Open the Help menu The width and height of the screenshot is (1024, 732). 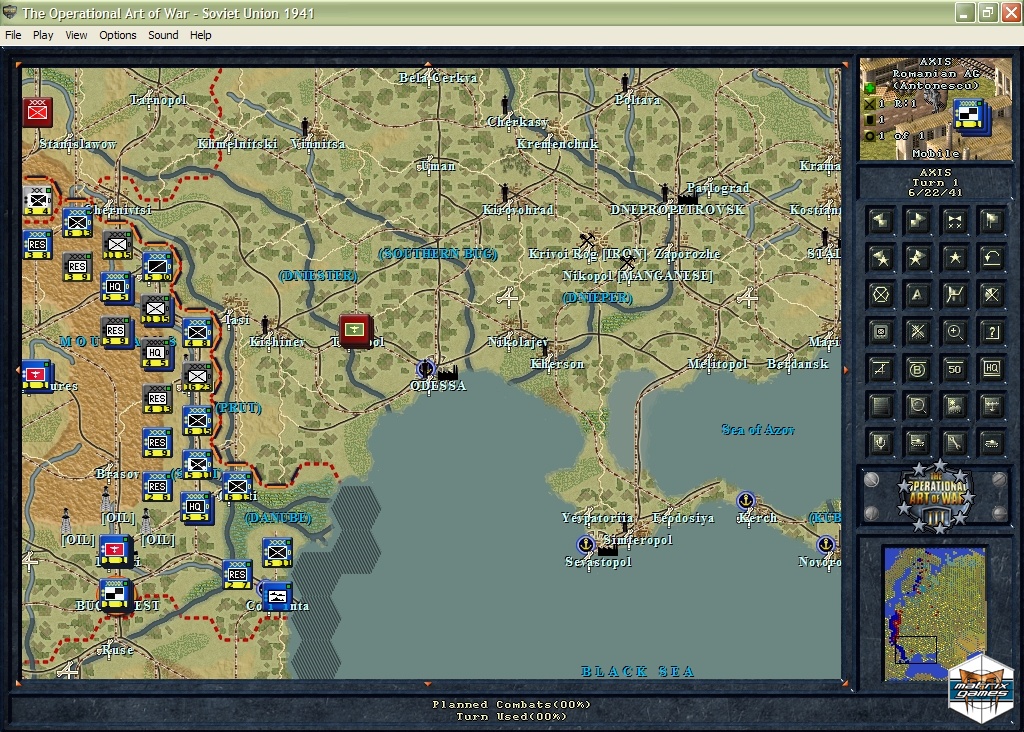(200, 35)
